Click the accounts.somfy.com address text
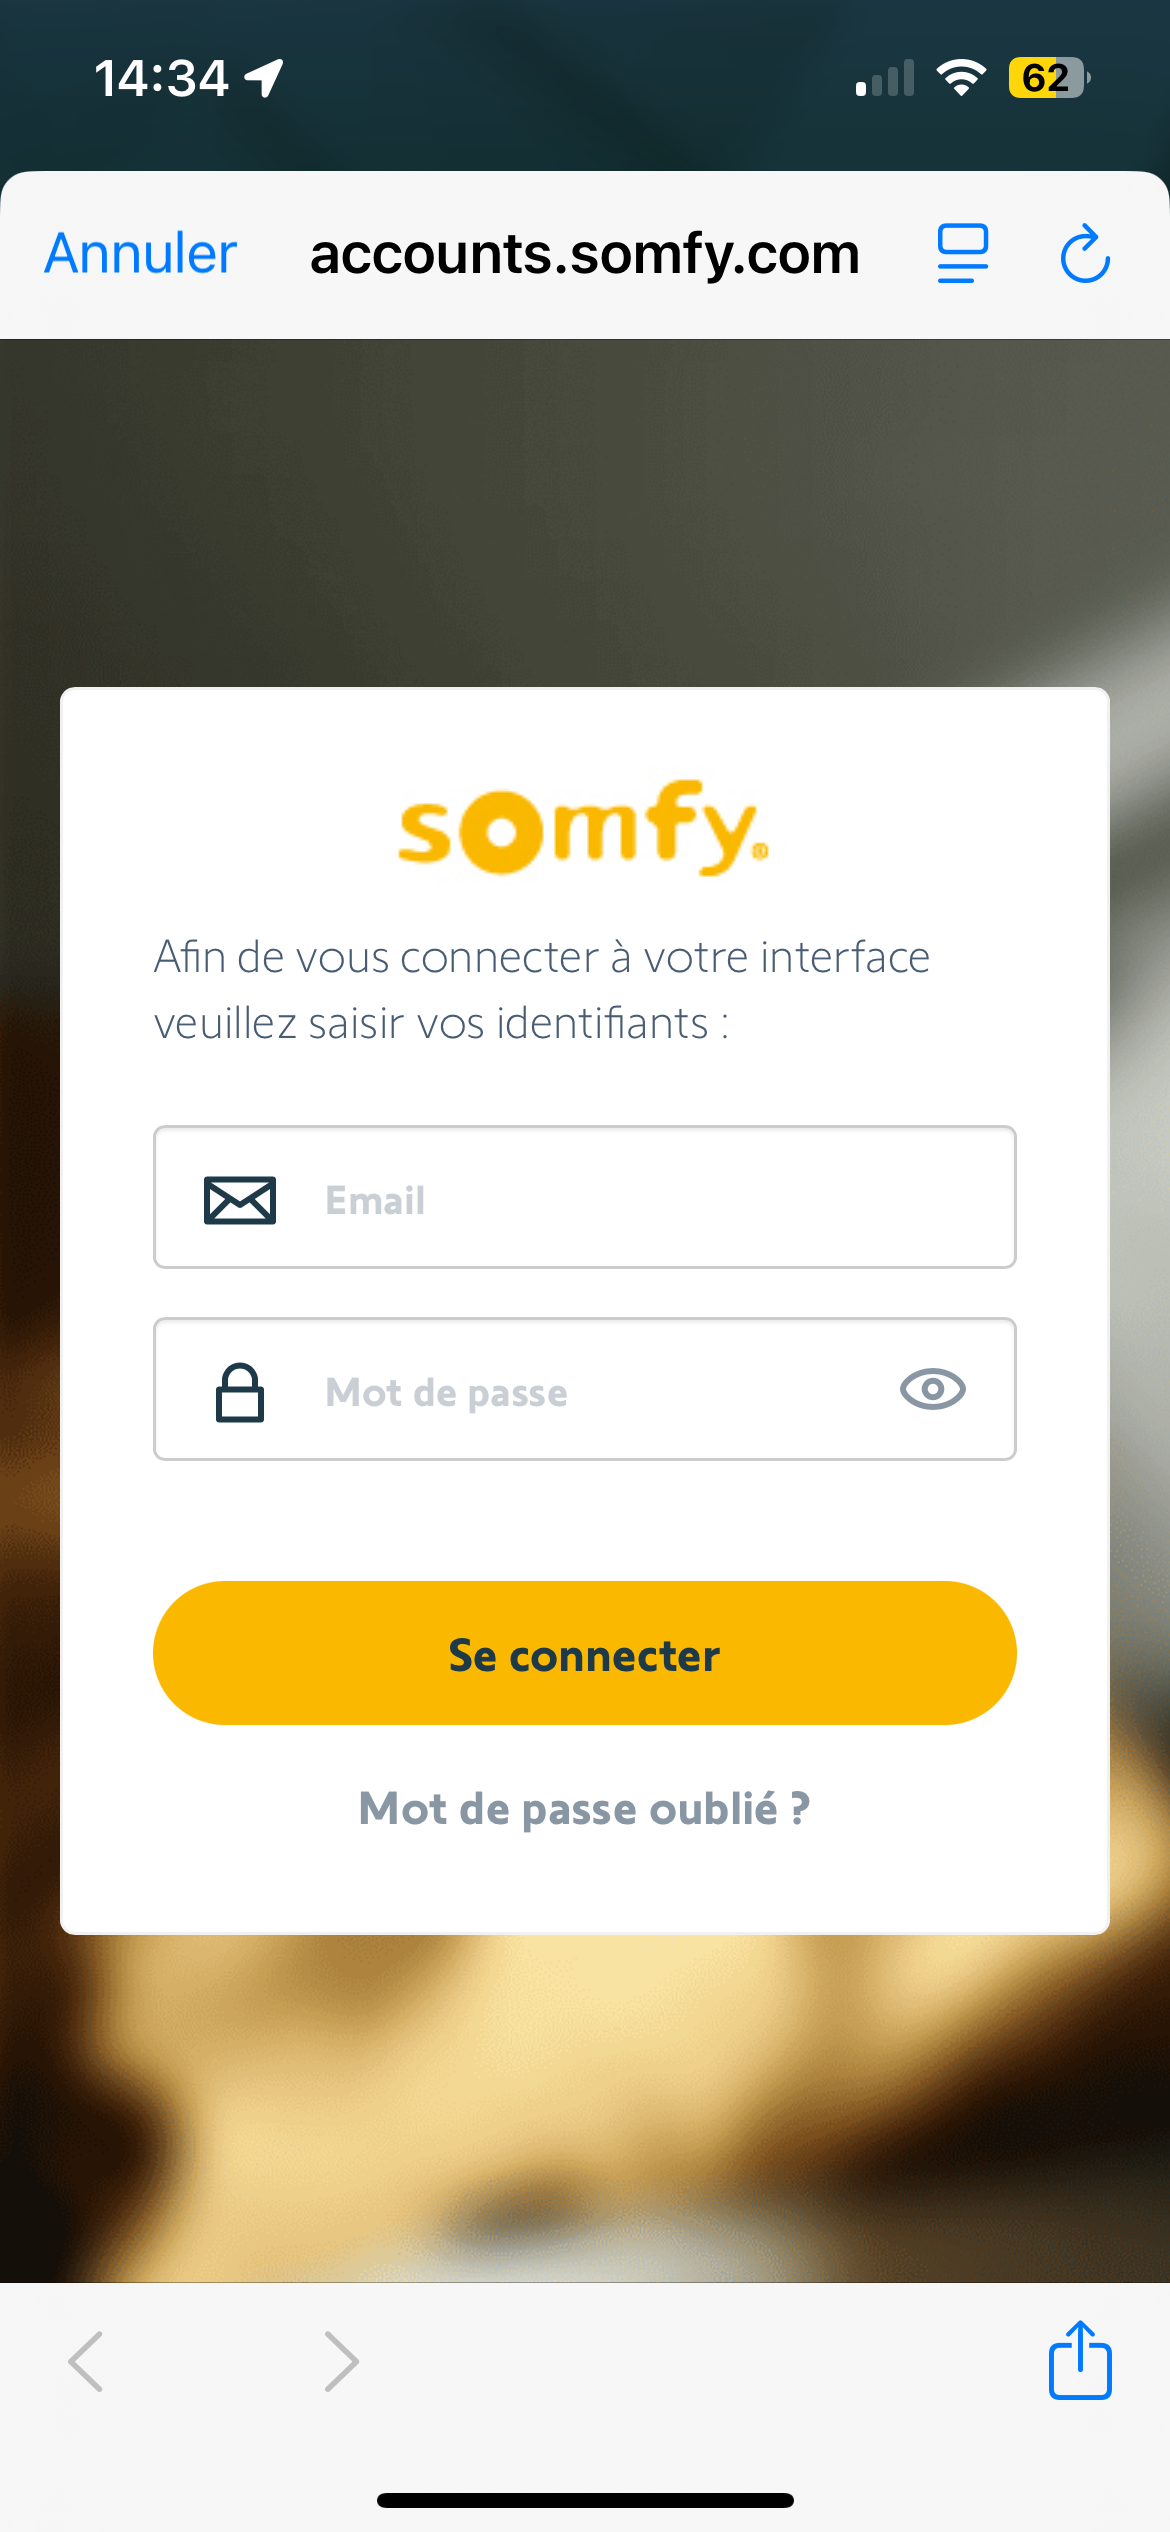The height and width of the screenshot is (2532, 1170). [x=584, y=254]
